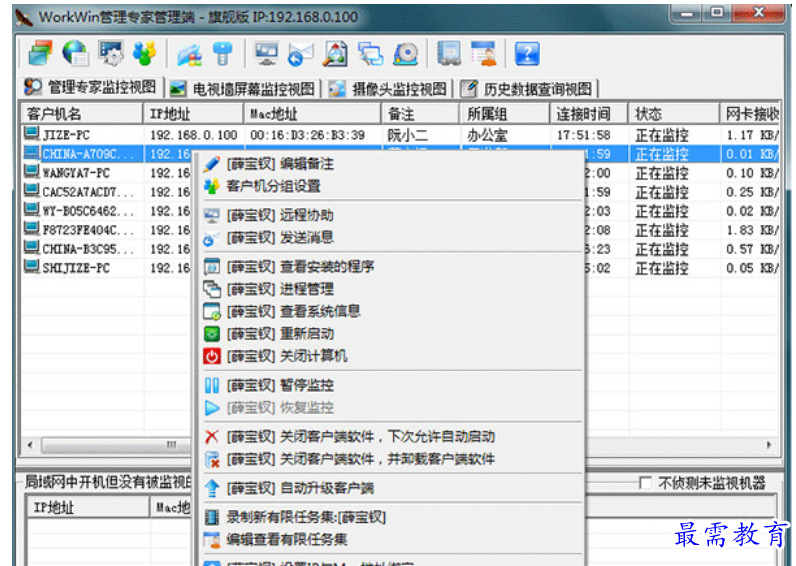Click the 网卡接收 column header
The height and width of the screenshot is (566, 796).
[749, 114]
